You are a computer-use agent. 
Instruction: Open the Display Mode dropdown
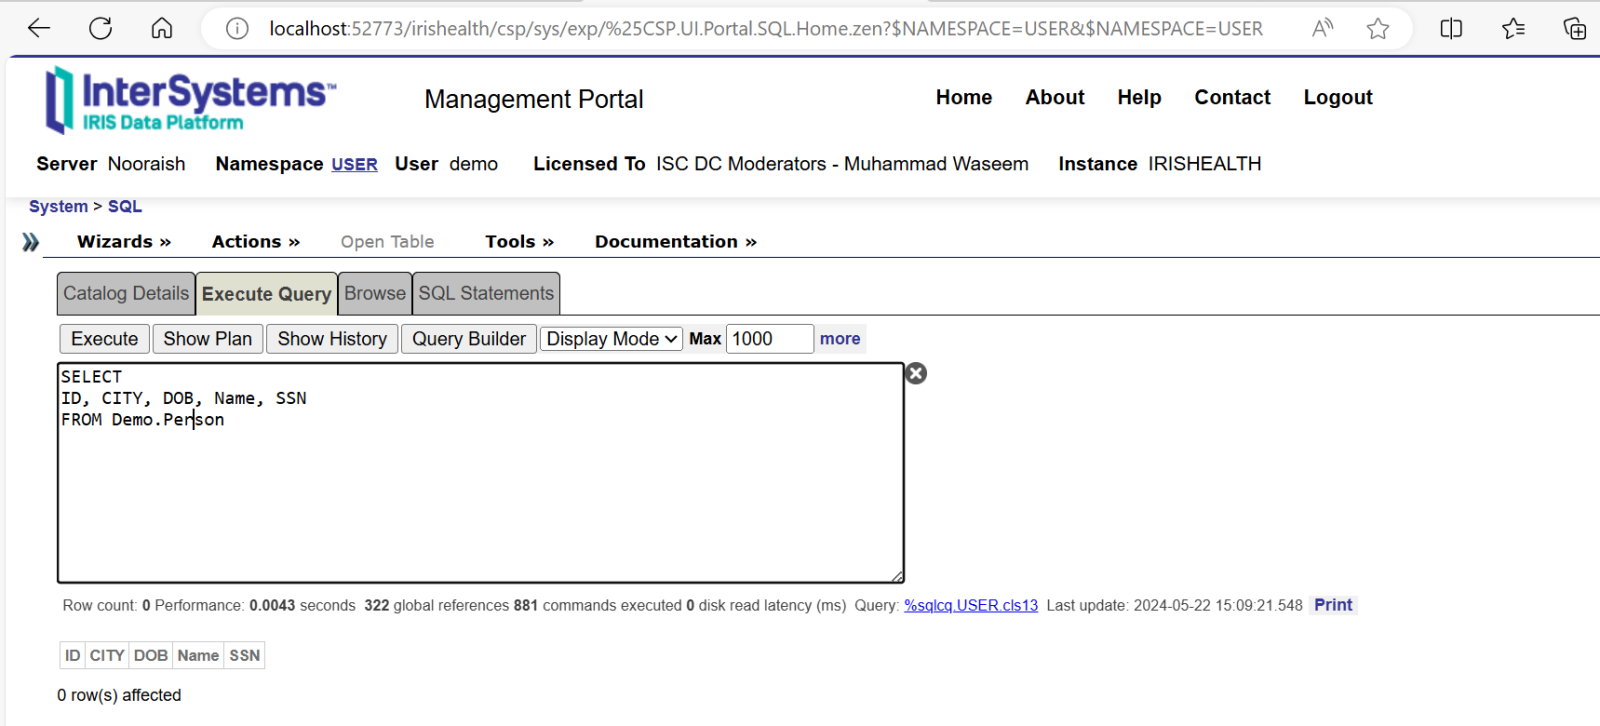point(611,339)
